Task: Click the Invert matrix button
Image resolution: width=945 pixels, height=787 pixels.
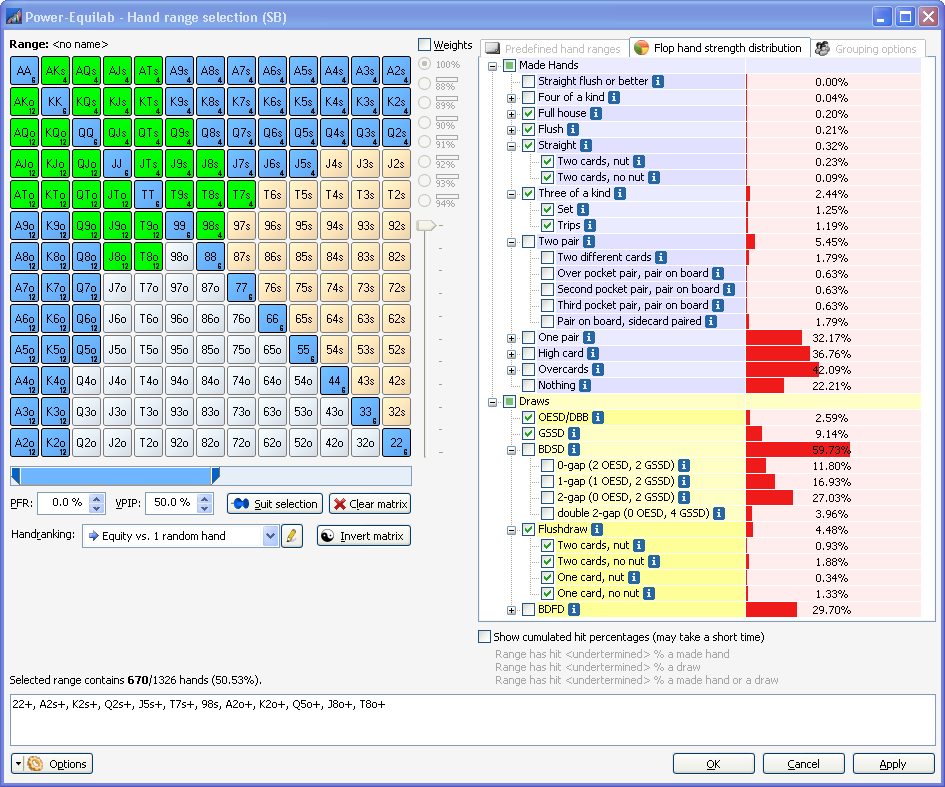Action: point(363,536)
